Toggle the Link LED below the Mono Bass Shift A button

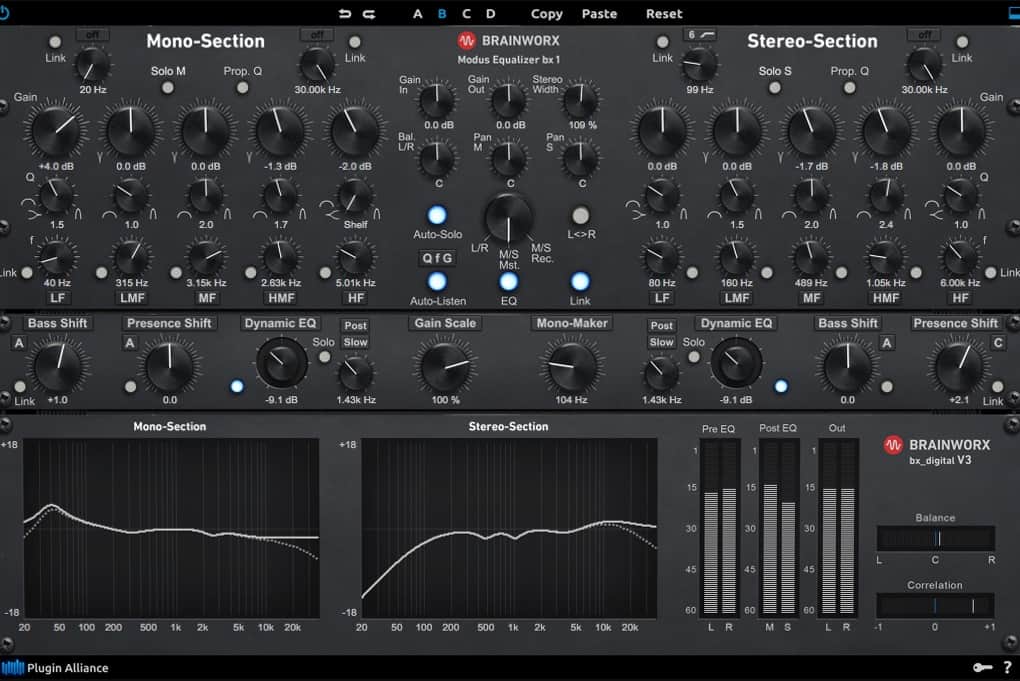[20, 387]
